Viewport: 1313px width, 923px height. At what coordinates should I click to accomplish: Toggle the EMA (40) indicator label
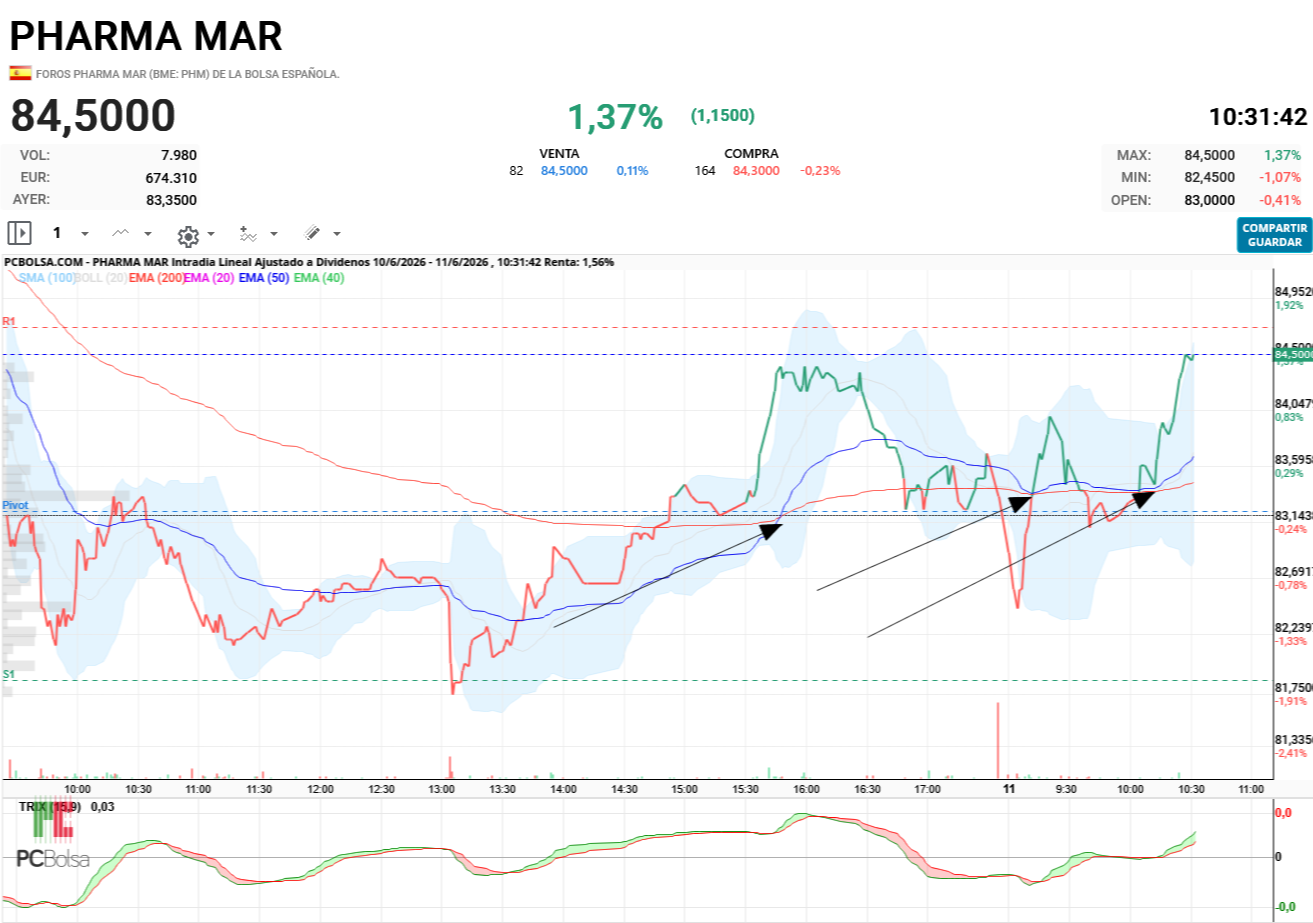click(319, 278)
